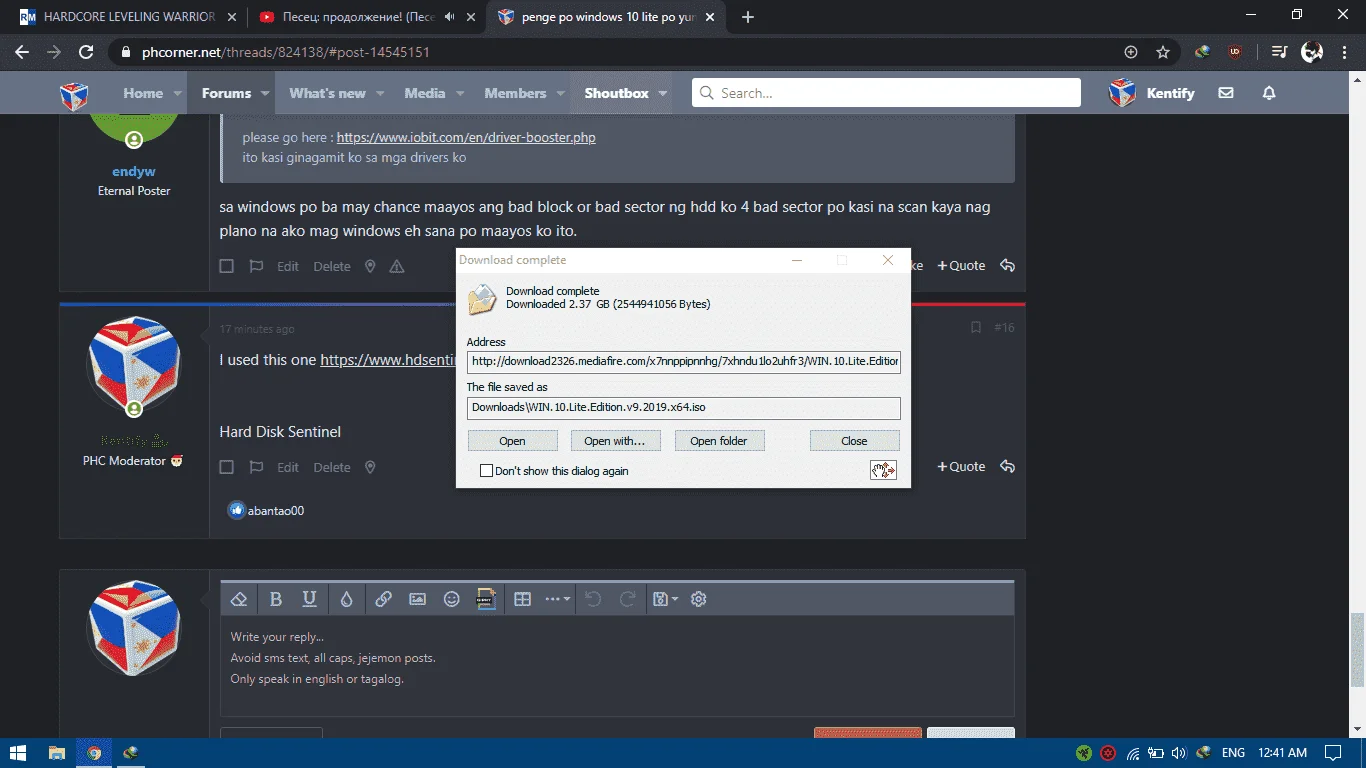1366x768 pixels.
Task: Click the GIF/media icon in editor toolbar
Action: point(486,599)
